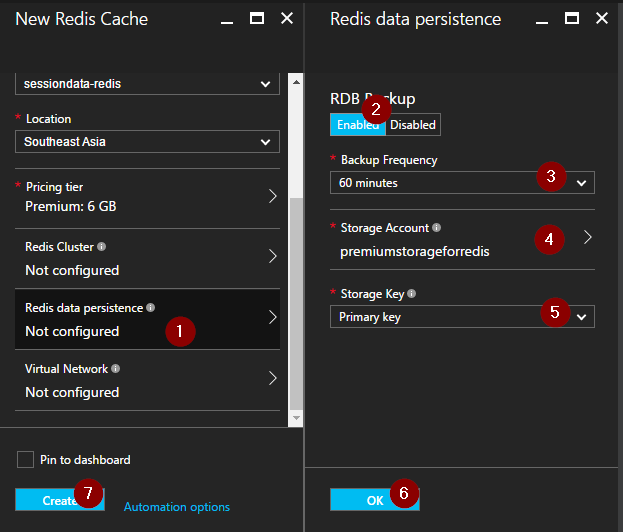Viewport: 623px width, 532px height.
Task: Click info icon next to Storage Key
Action: point(411,293)
